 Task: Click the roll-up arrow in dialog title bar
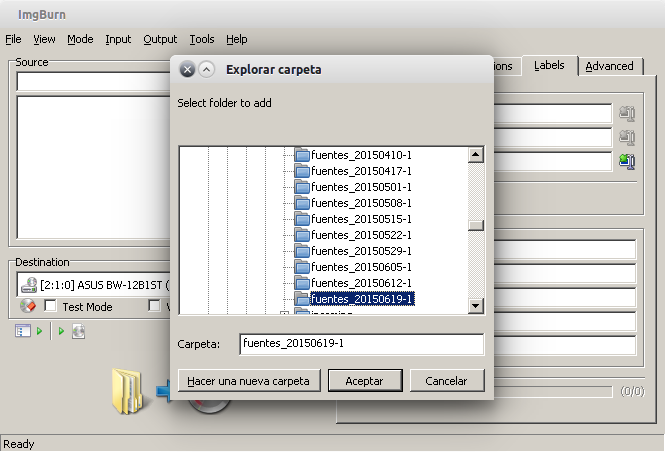207,69
